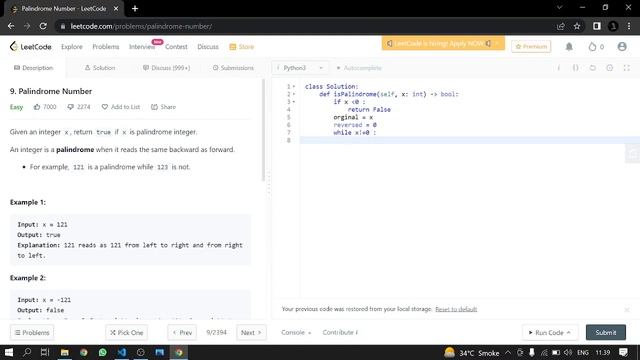Switch to the Solution tab
Image resolution: width=640 pixels, height=360 pixels.
100,68
